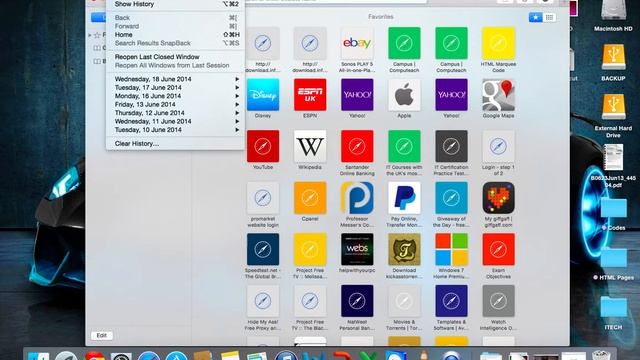
Task: Open Project Free TV Melissa favorite
Action: coord(310,249)
